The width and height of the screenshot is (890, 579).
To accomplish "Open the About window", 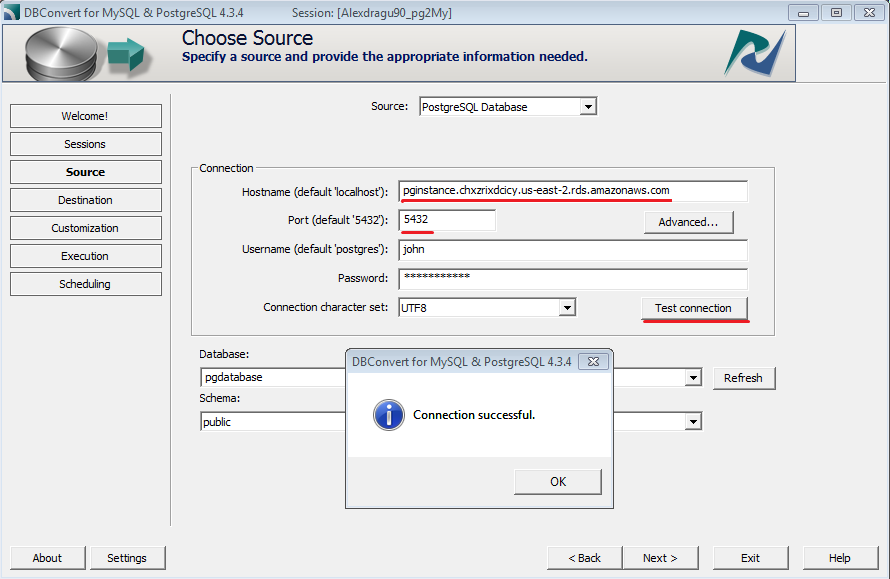I will click(x=48, y=558).
